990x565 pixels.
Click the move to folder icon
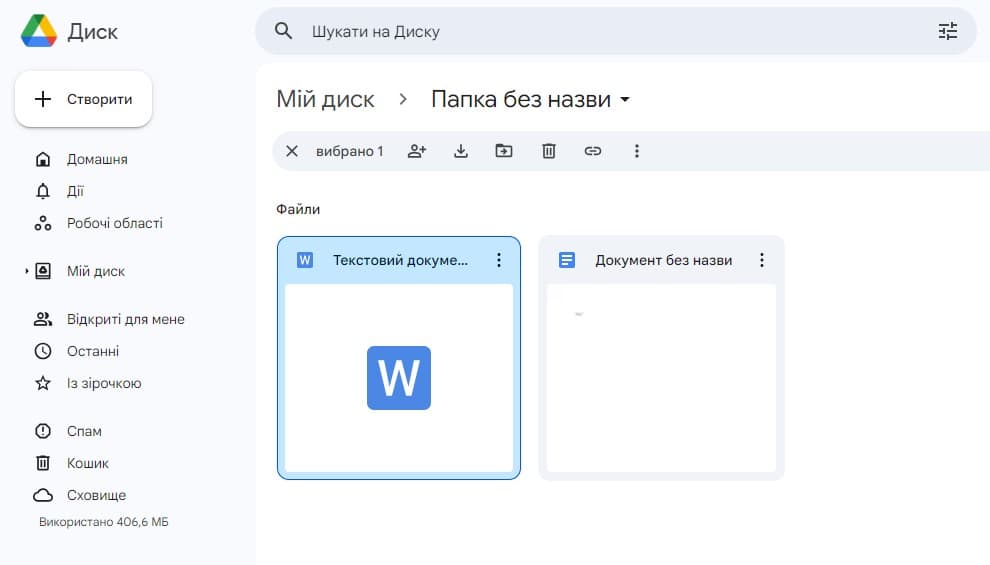504,151
